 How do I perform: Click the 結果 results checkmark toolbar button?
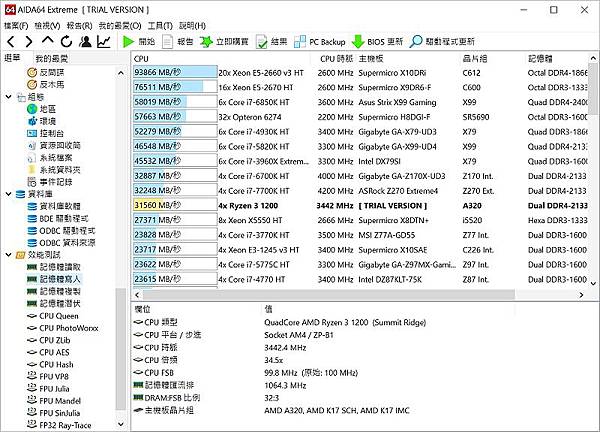pos(271,41)
